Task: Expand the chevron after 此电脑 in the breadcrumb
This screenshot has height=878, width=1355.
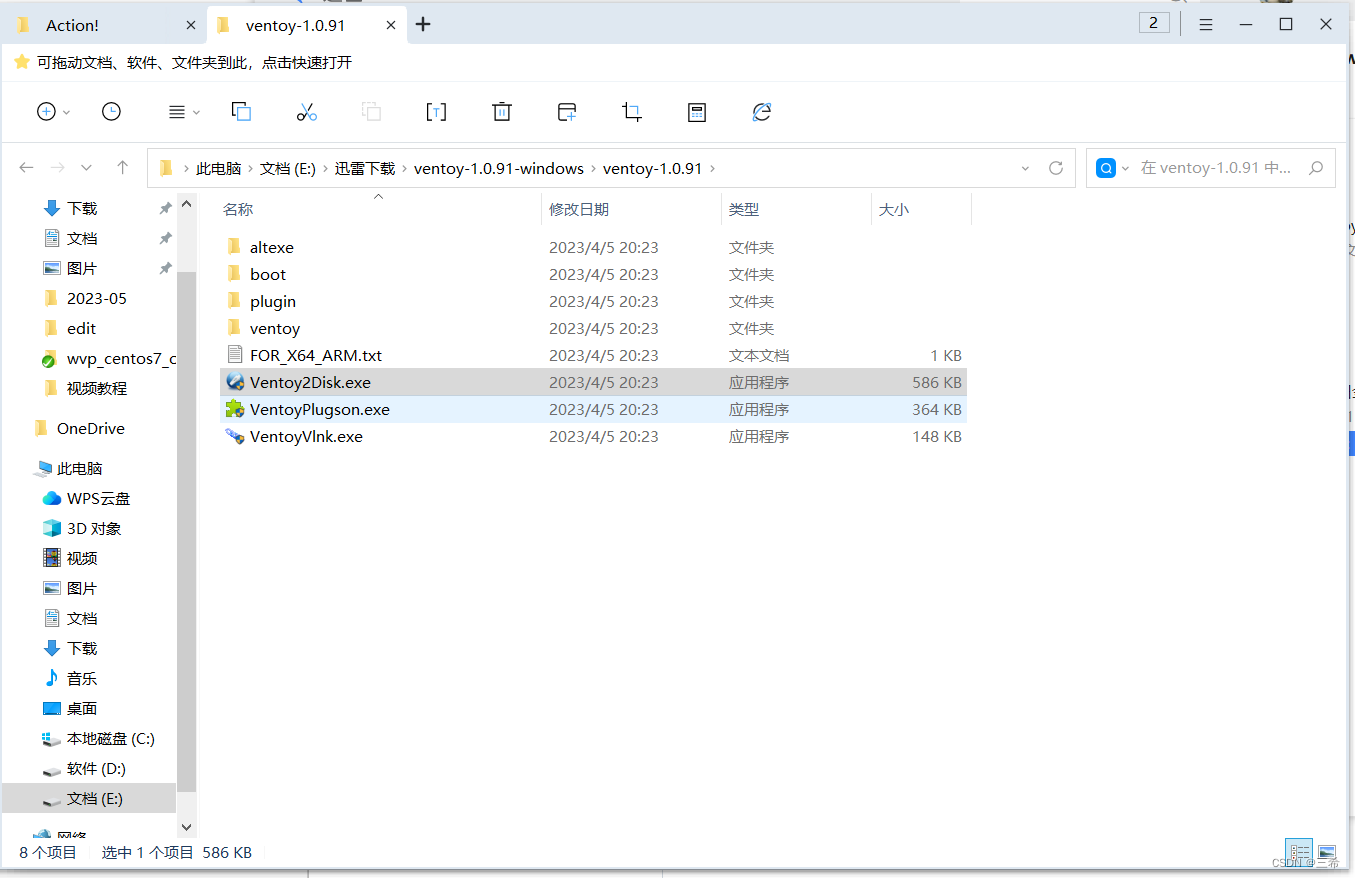Action: [251, 169]
